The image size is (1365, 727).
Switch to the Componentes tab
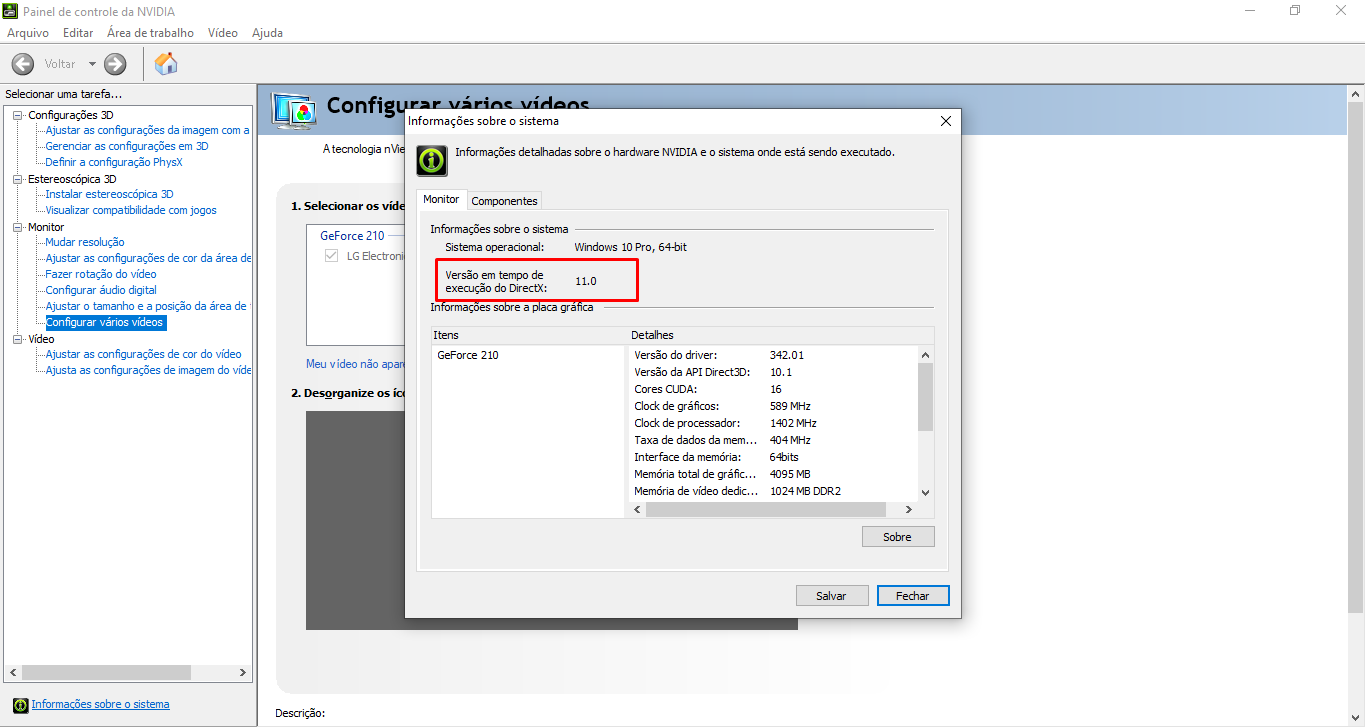[504, 201]
